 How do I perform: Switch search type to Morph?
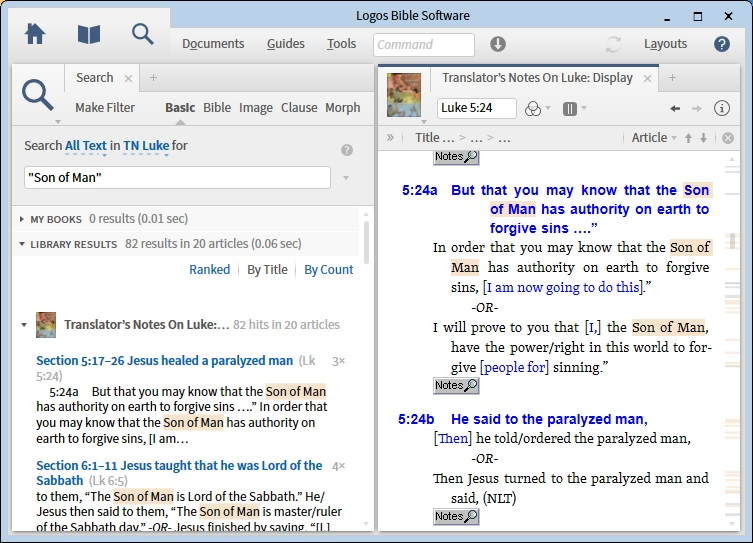click(342, 108)
